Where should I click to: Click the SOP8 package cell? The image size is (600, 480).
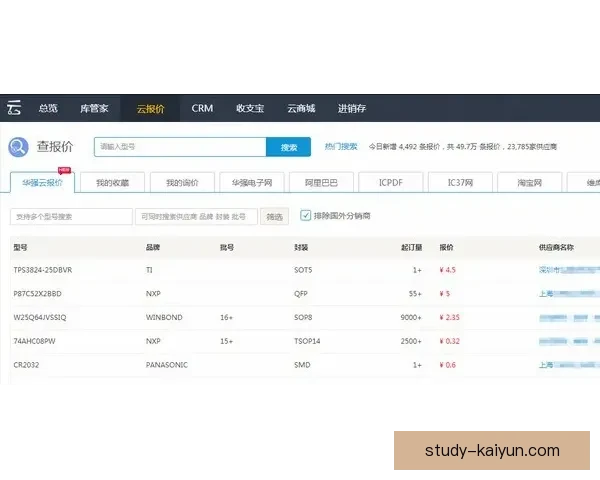point(303,317)
